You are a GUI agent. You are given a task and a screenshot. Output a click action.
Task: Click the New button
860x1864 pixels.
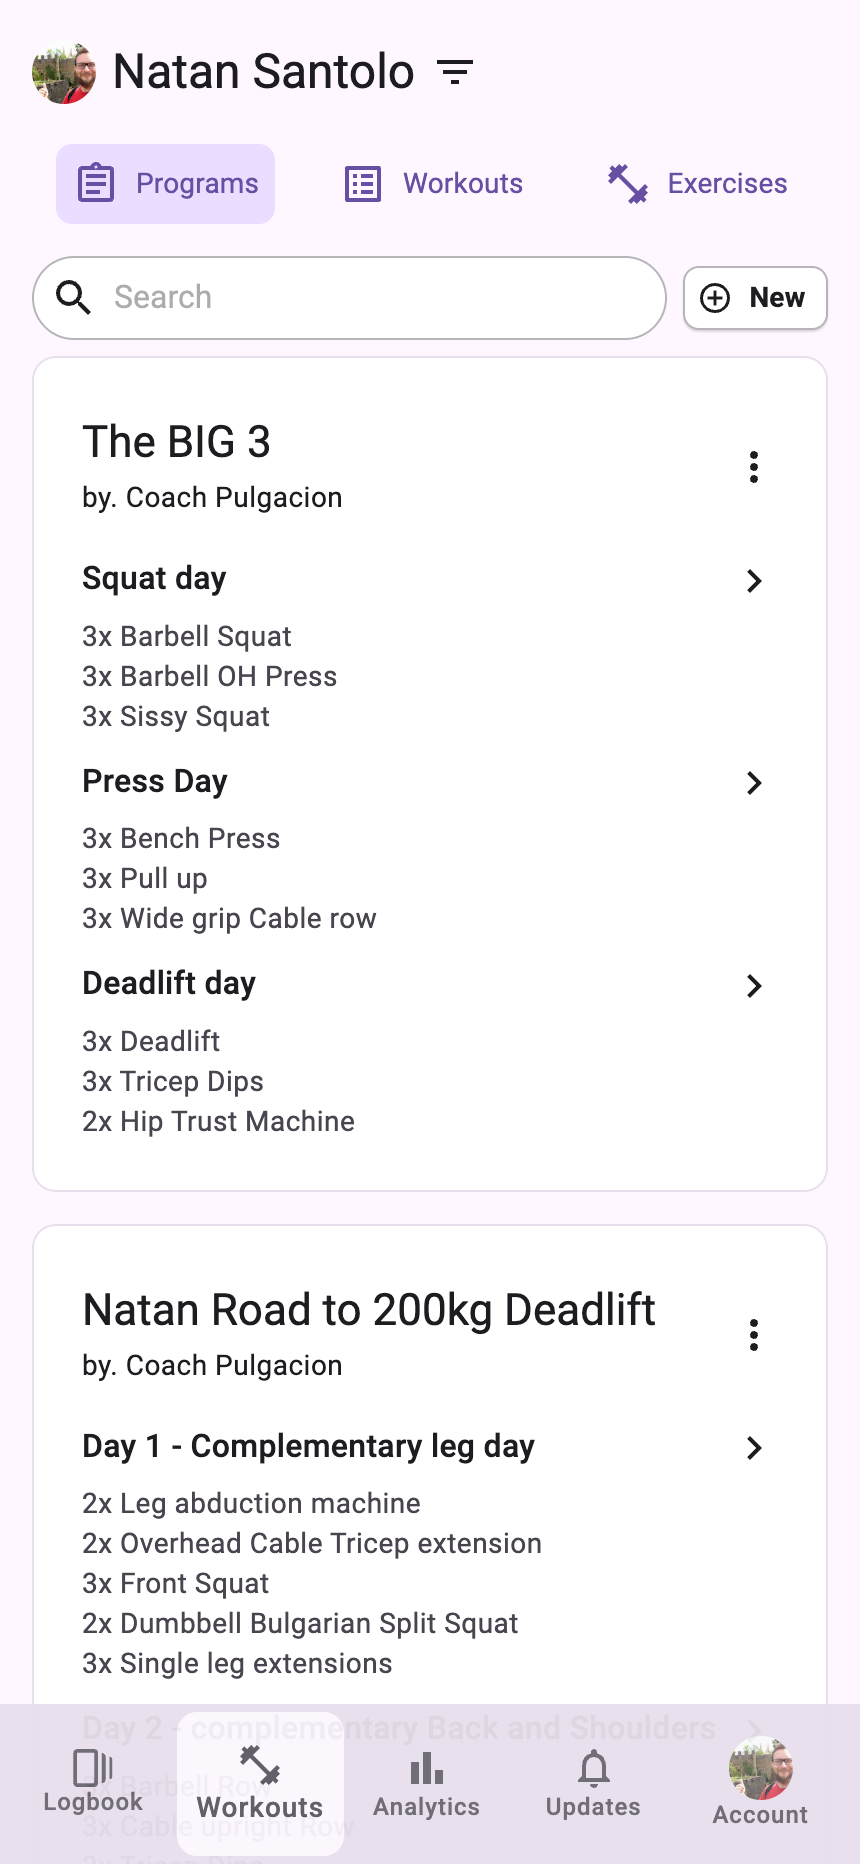[x=755, y=298]
